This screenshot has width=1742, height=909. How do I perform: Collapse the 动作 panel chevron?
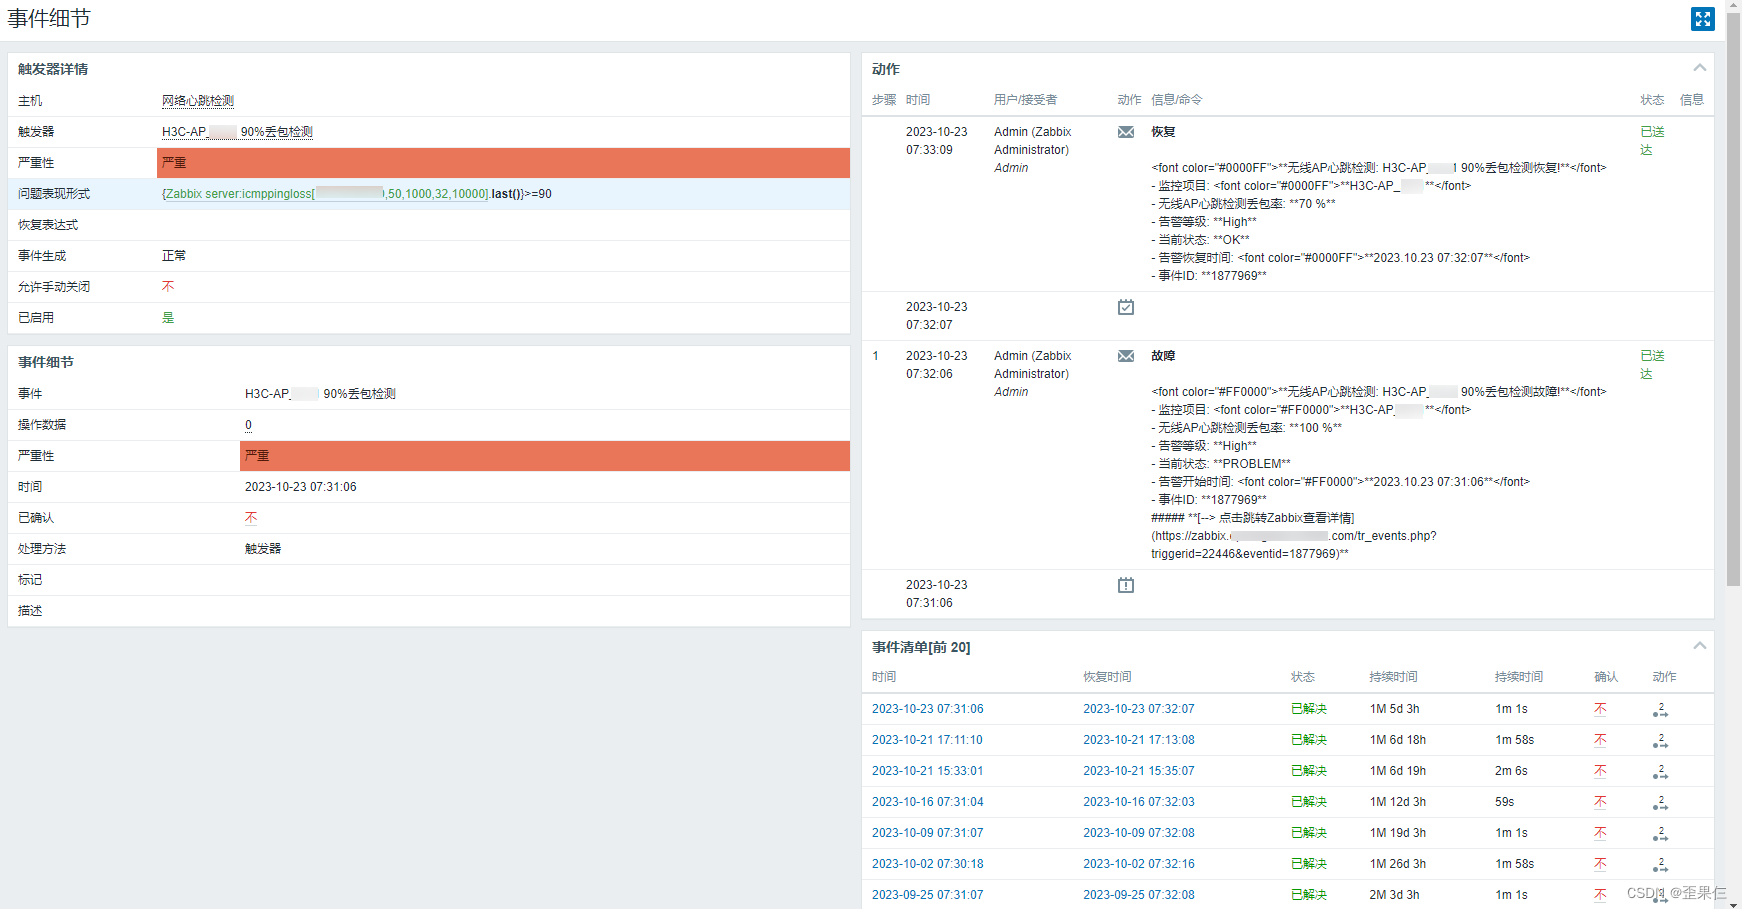[1699, 68]
